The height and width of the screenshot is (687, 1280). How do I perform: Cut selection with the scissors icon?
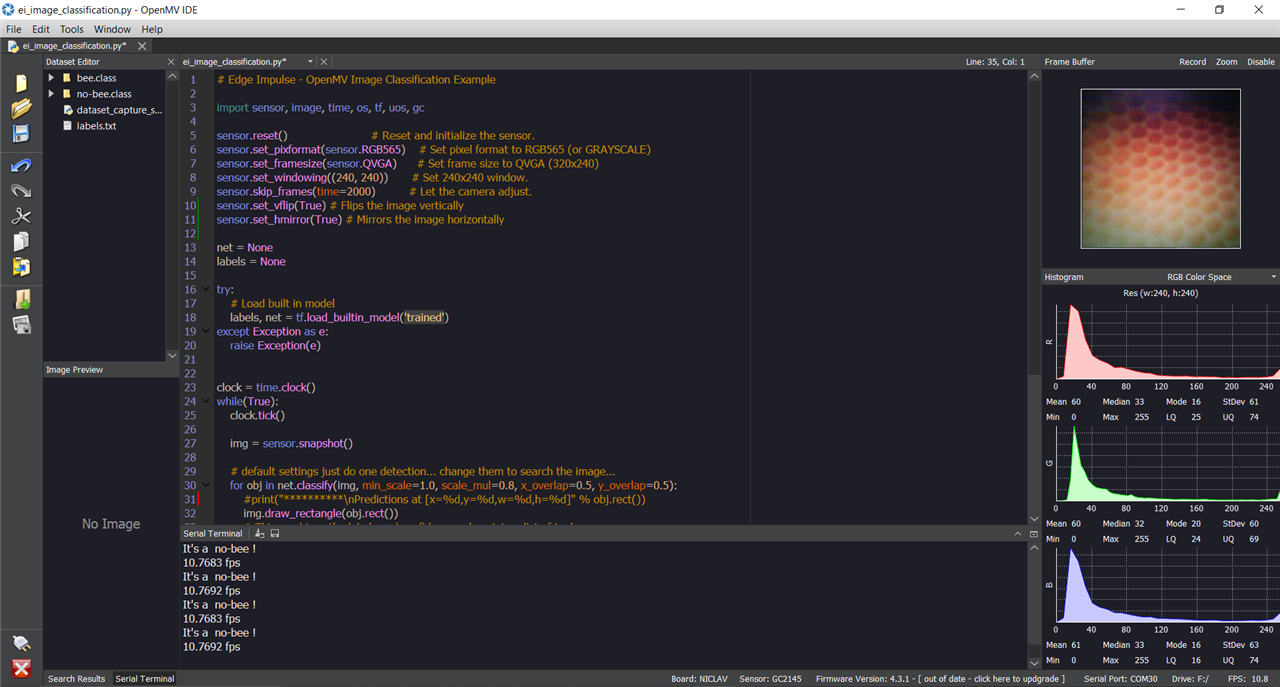[21, 216]
